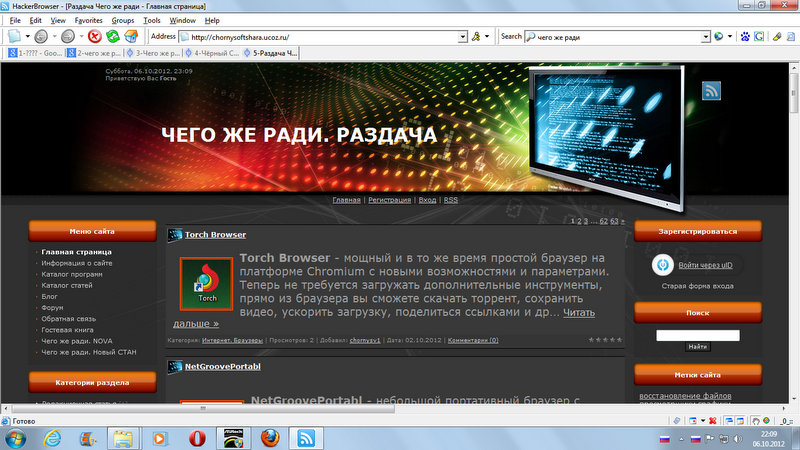This screenshot has height=450, width=800.
Task: Open the NetGroovePortabl article link
Action: (x=222, y=366)
